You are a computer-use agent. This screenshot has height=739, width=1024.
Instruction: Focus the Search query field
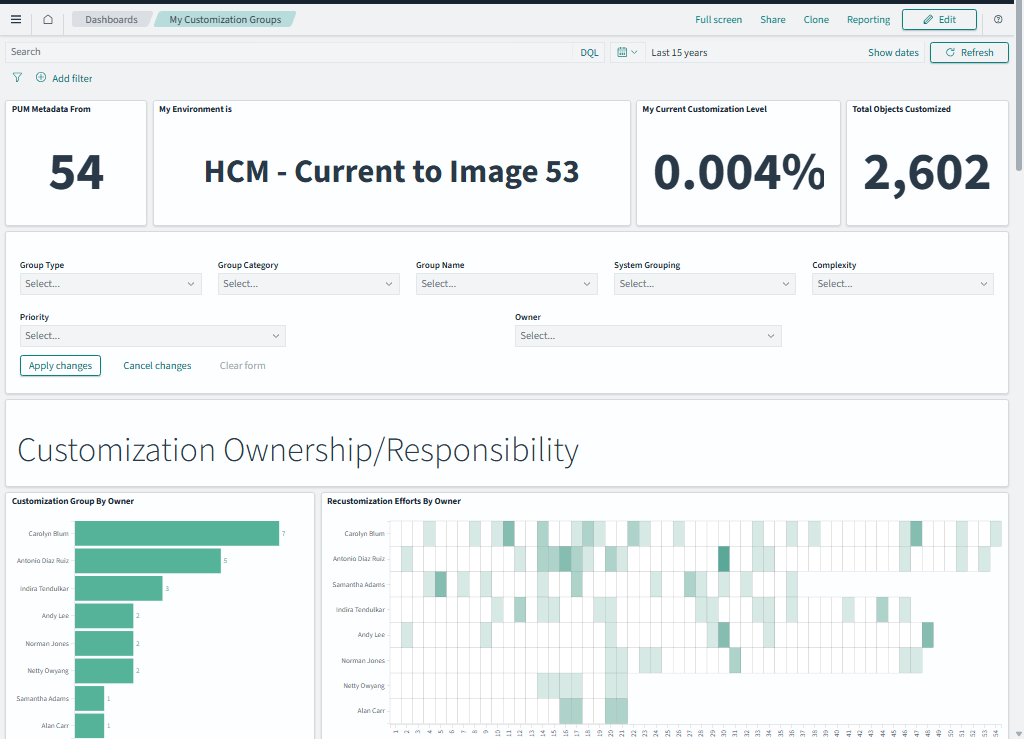pos(290,52)
